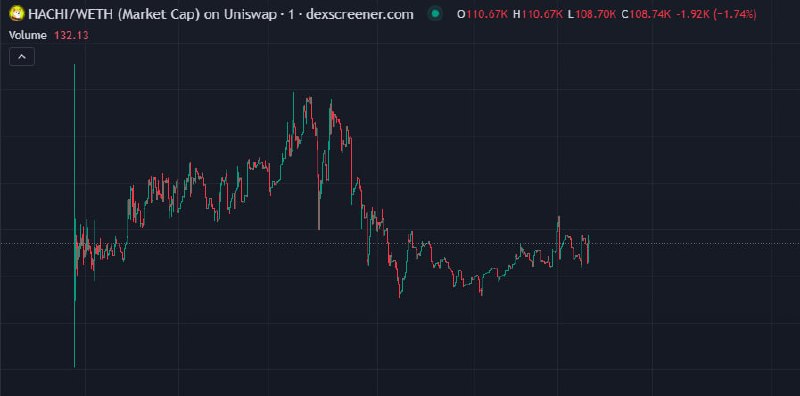Click the HACHI/WETH (Market Cap) symbol title
Image resolution: width=800 pixels, height=396 pixels.
point(114,14)
